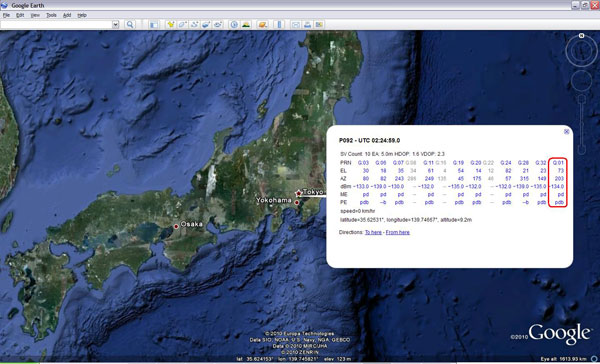Click the Osaka red dot placemark
Viewport: 600px width, 364px height.
click(176, 226)
